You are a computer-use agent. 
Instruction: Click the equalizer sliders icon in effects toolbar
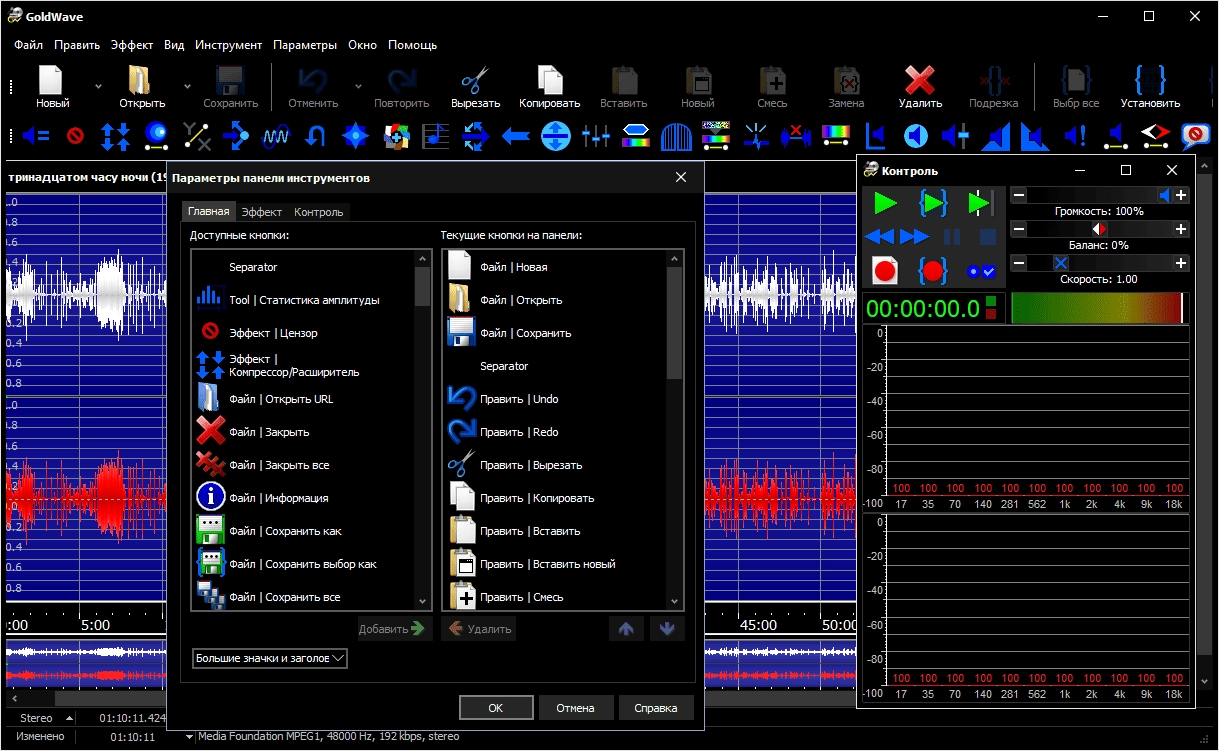pos(595,135)
